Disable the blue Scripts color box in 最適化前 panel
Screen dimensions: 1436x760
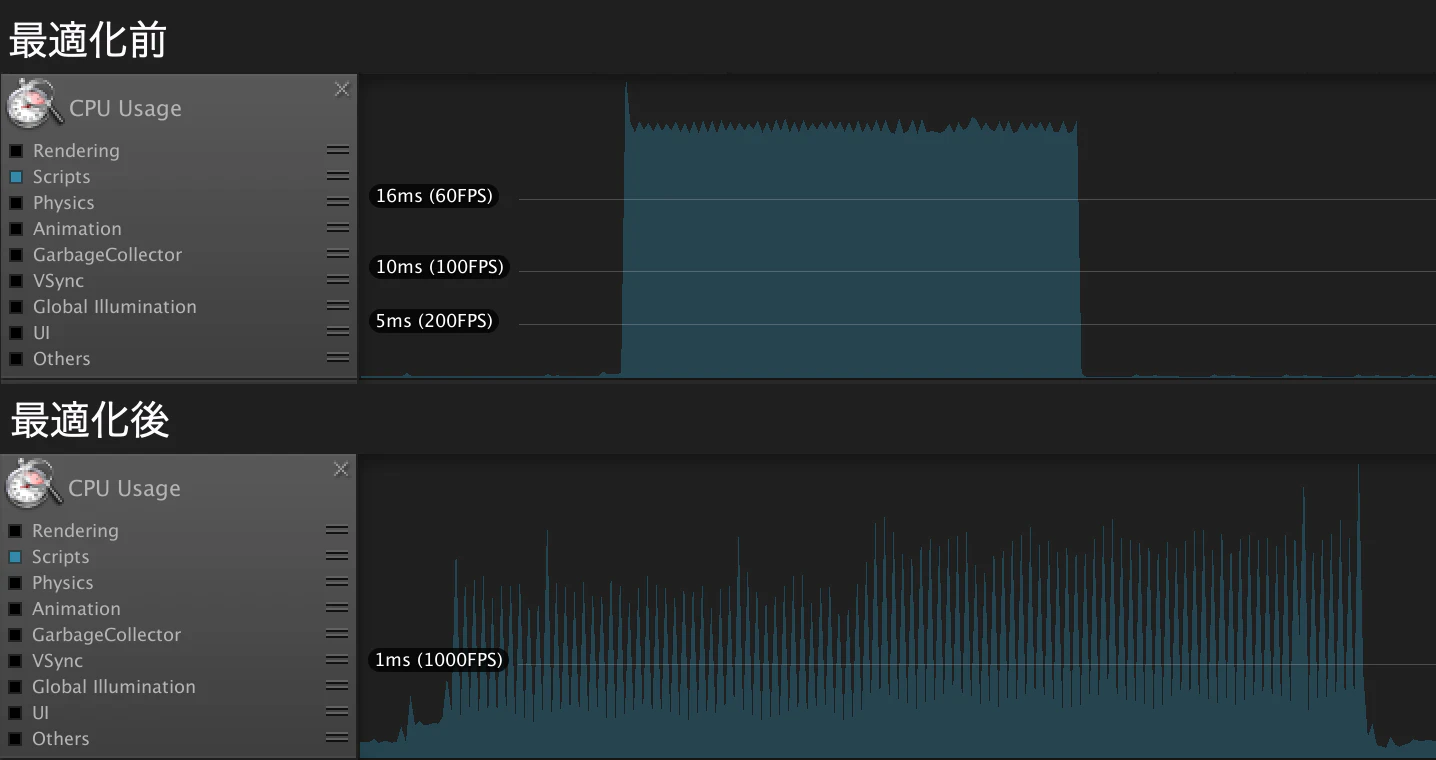coord(16,177)
